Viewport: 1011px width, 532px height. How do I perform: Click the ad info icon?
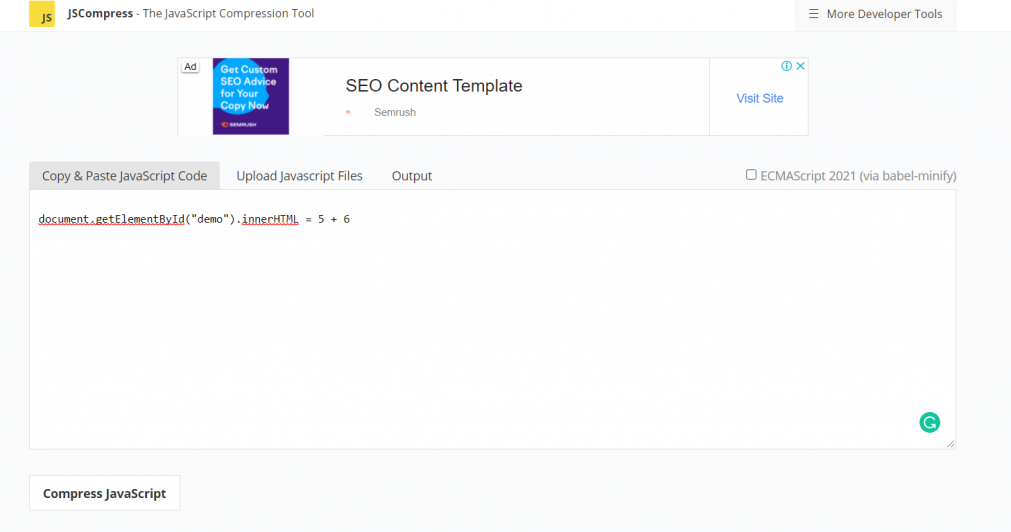click(x=787, y=66)
